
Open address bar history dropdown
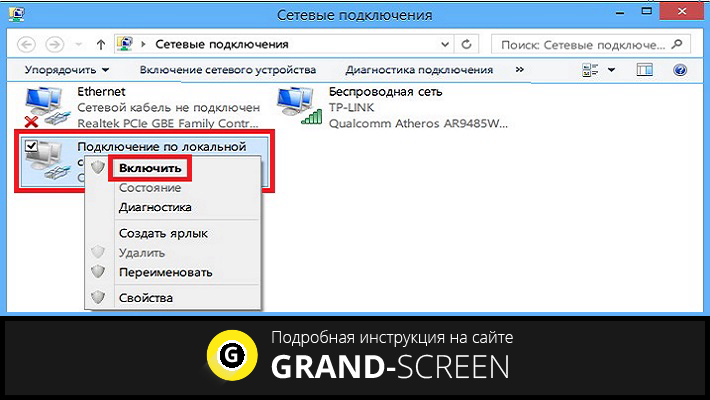[x=443, y=45]
